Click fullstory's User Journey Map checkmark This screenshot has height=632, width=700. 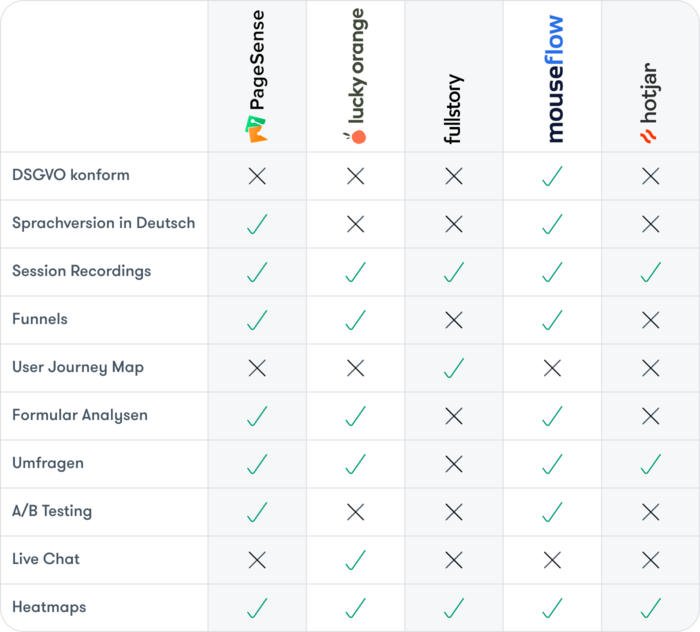coord(454,368)
